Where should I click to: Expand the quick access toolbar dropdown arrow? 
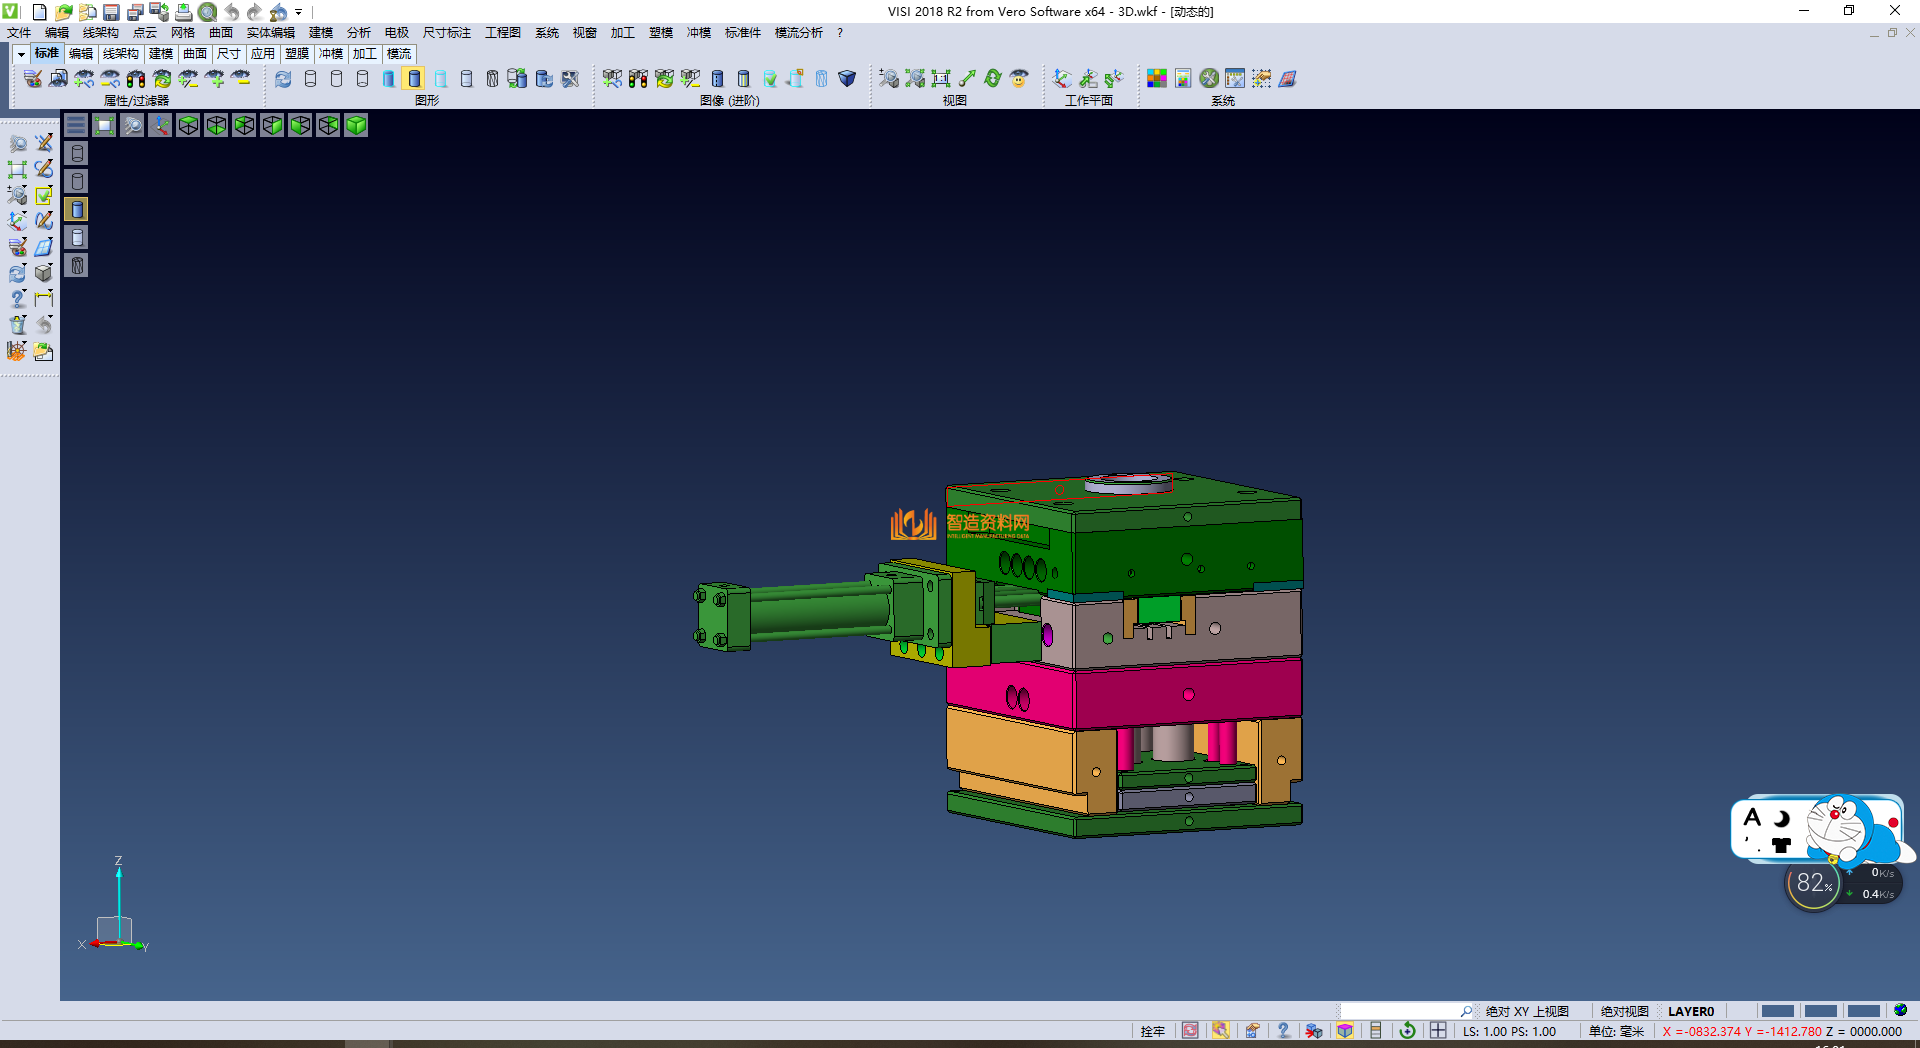tap(299, 13)
